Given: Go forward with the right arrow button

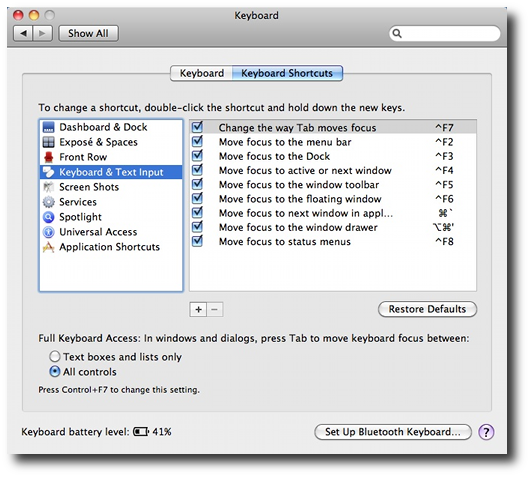Looking at the screenshot, I should coord(43,33).
